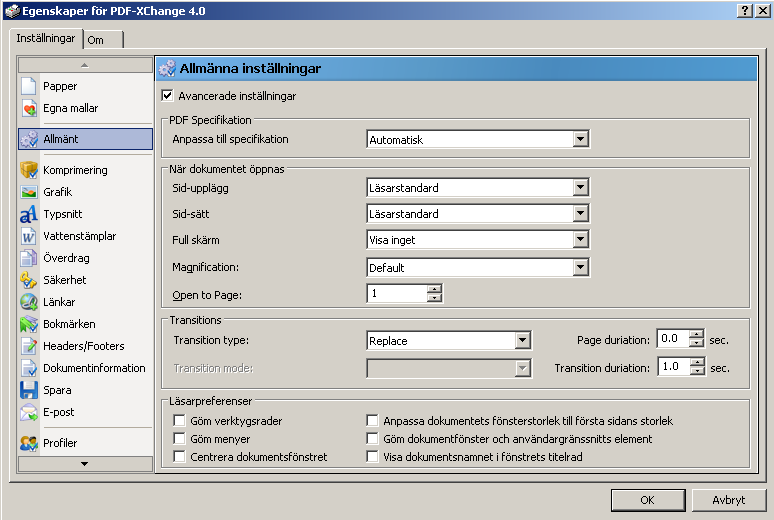Check Göm dokumentfönster och användargränssnitts element

372,439
